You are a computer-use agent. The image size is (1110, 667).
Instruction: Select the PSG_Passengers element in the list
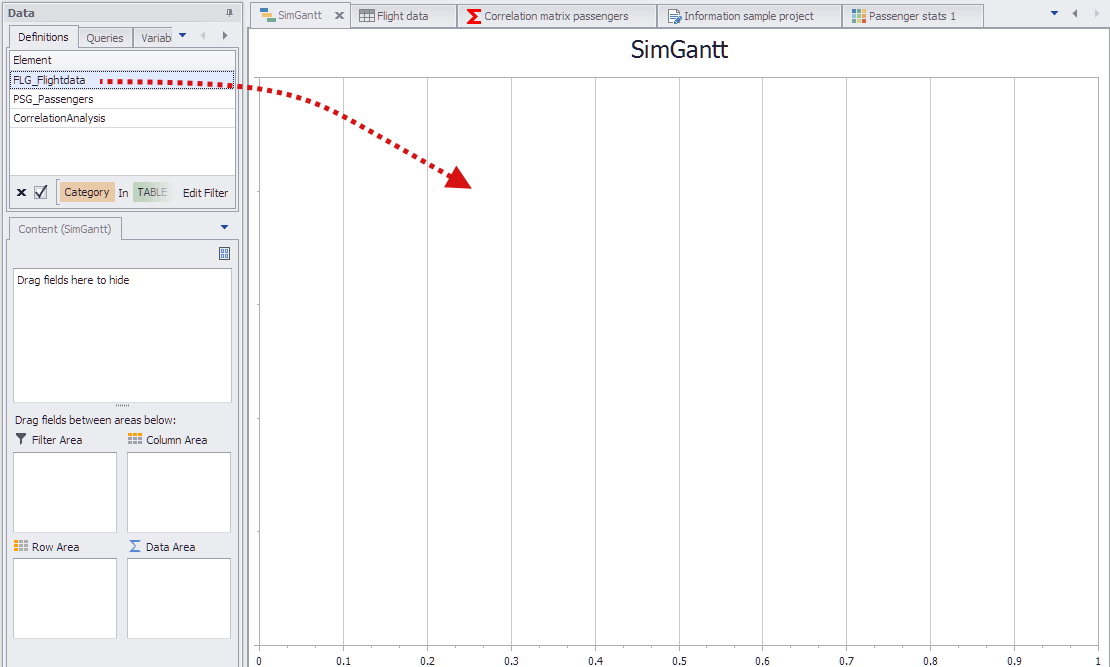pos(55,98)
